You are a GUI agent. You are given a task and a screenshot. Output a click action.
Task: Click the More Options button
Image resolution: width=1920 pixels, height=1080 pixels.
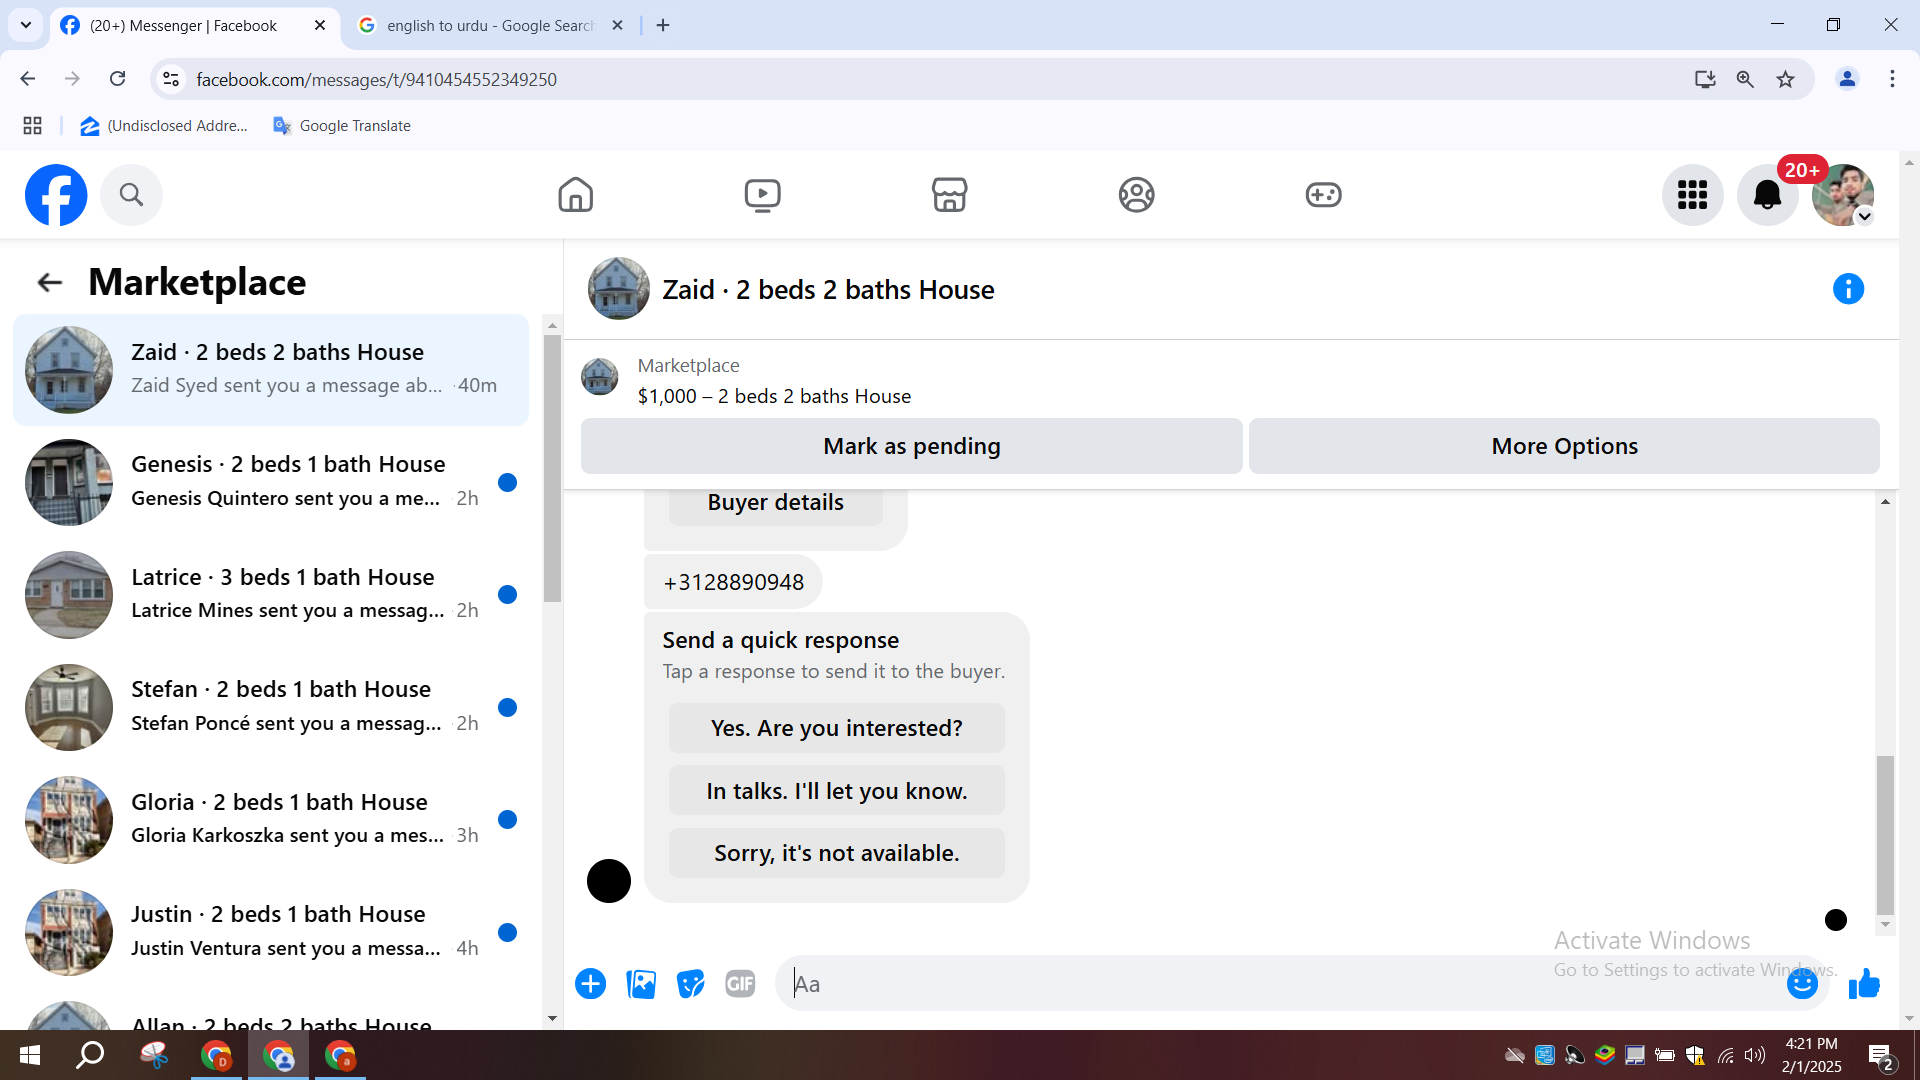pyautogui.click(x=1564, y=446)
